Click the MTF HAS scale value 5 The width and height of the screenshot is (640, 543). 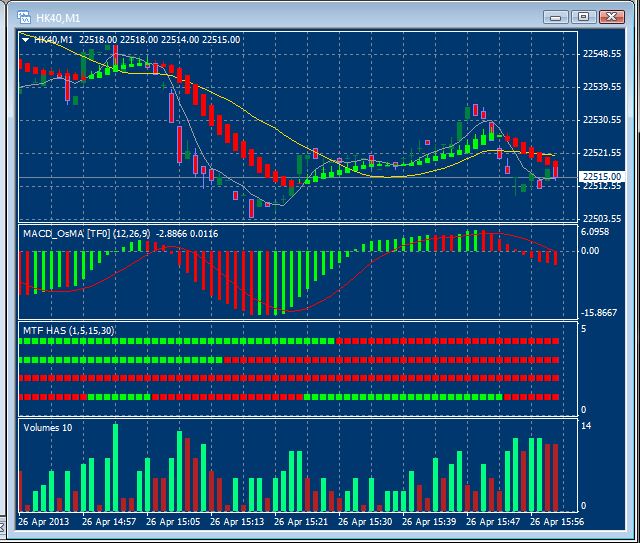[x=584, y=329]
